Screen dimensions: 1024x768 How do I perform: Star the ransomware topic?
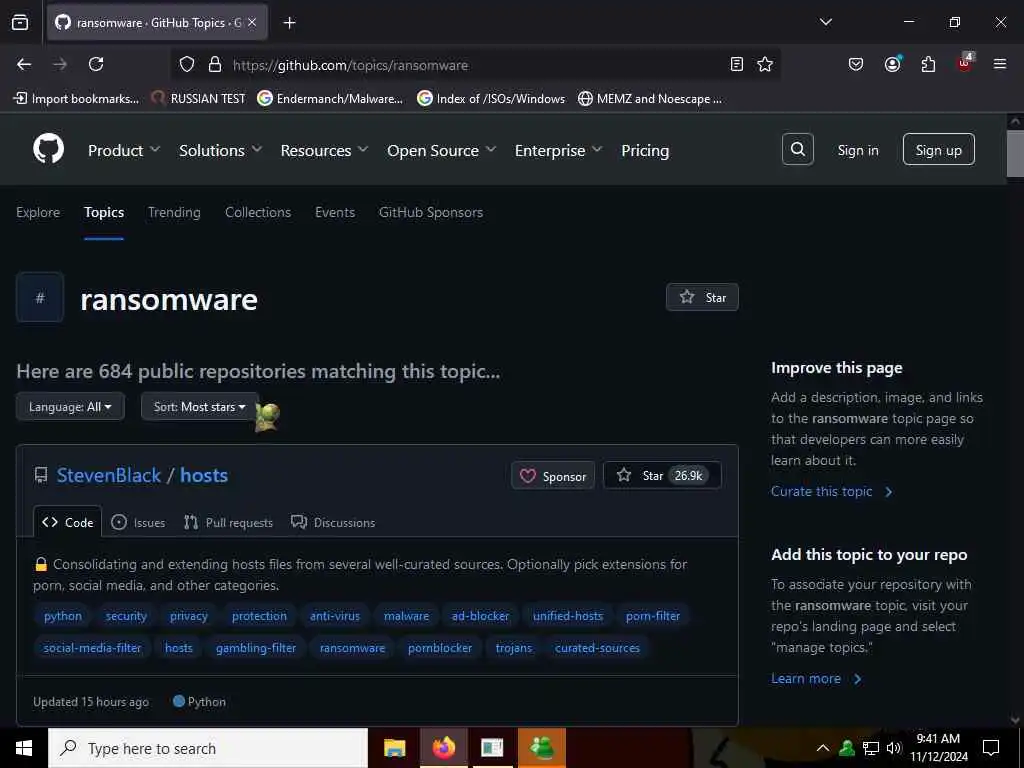click(702, 297)
